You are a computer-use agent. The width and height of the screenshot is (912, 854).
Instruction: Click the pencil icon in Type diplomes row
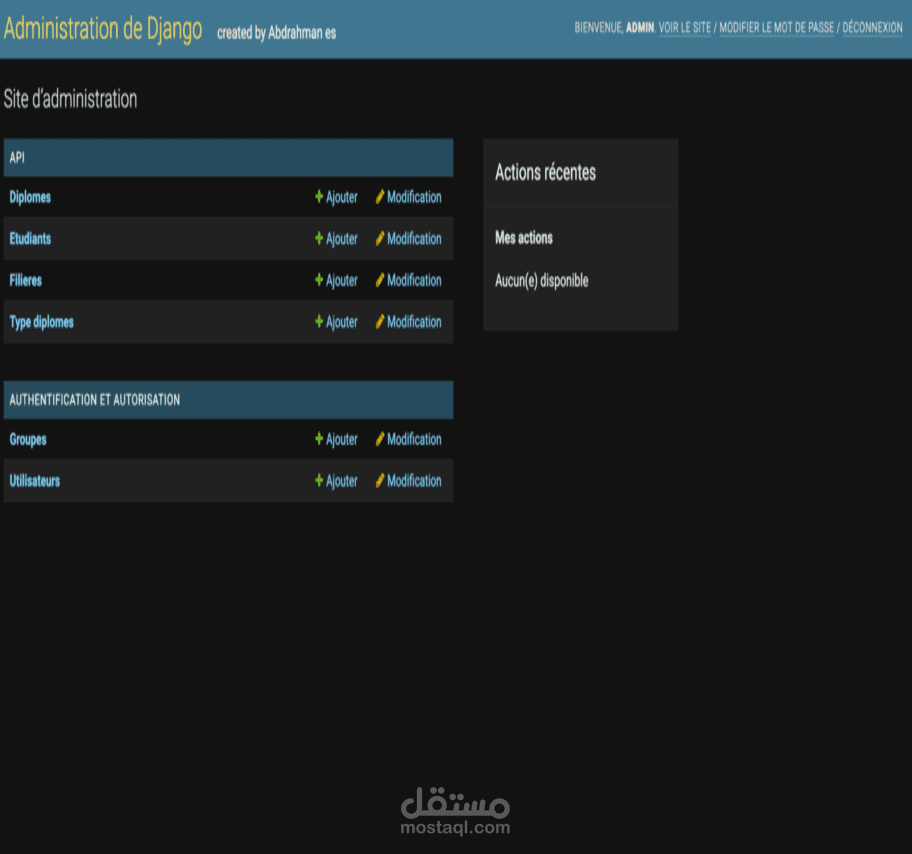click(380, 321)
